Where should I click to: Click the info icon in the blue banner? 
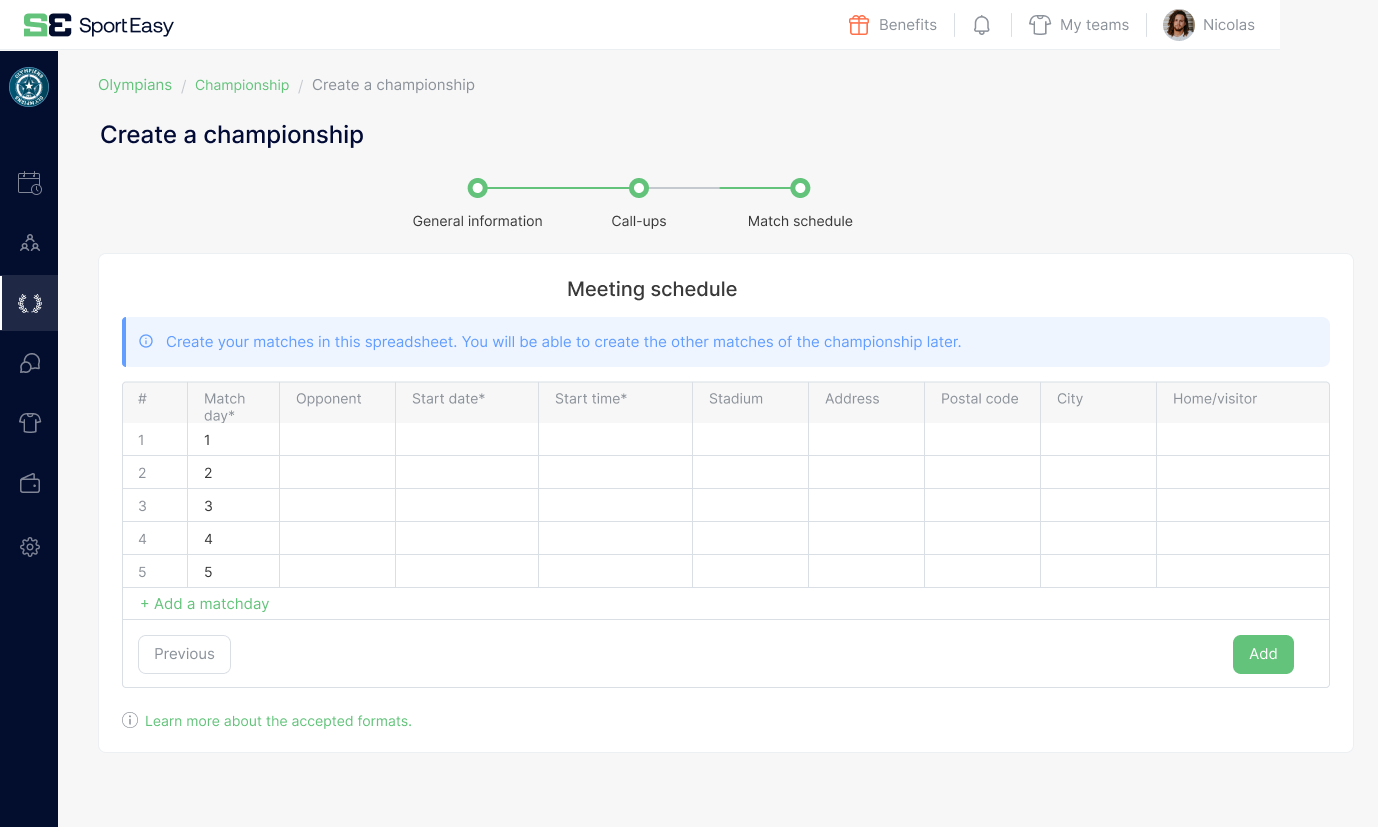tap(146, 341)
